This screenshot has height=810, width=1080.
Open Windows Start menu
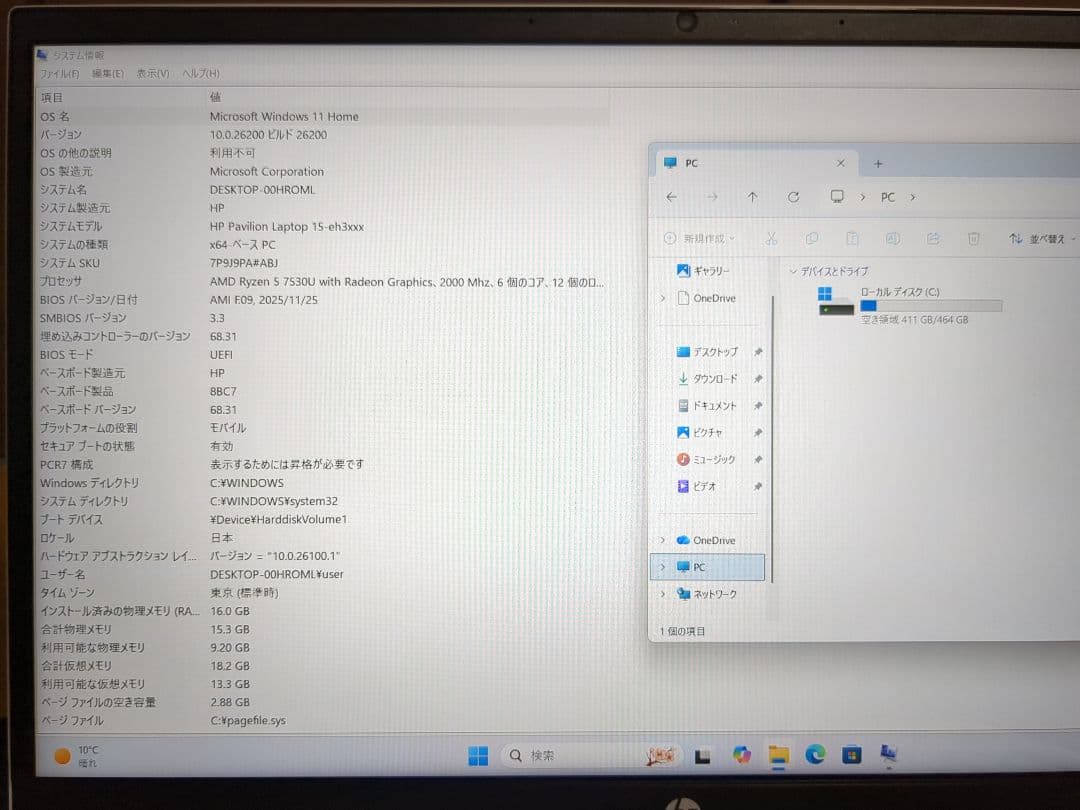[x=478, y=756]
